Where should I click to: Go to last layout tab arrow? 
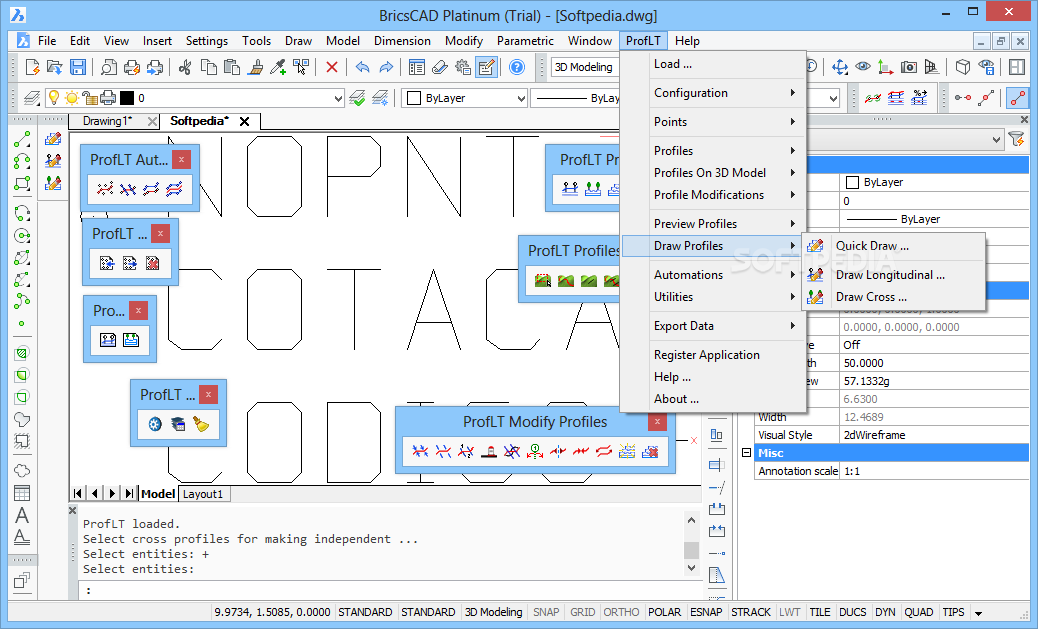pyautogui.click(x=129, y=493)
